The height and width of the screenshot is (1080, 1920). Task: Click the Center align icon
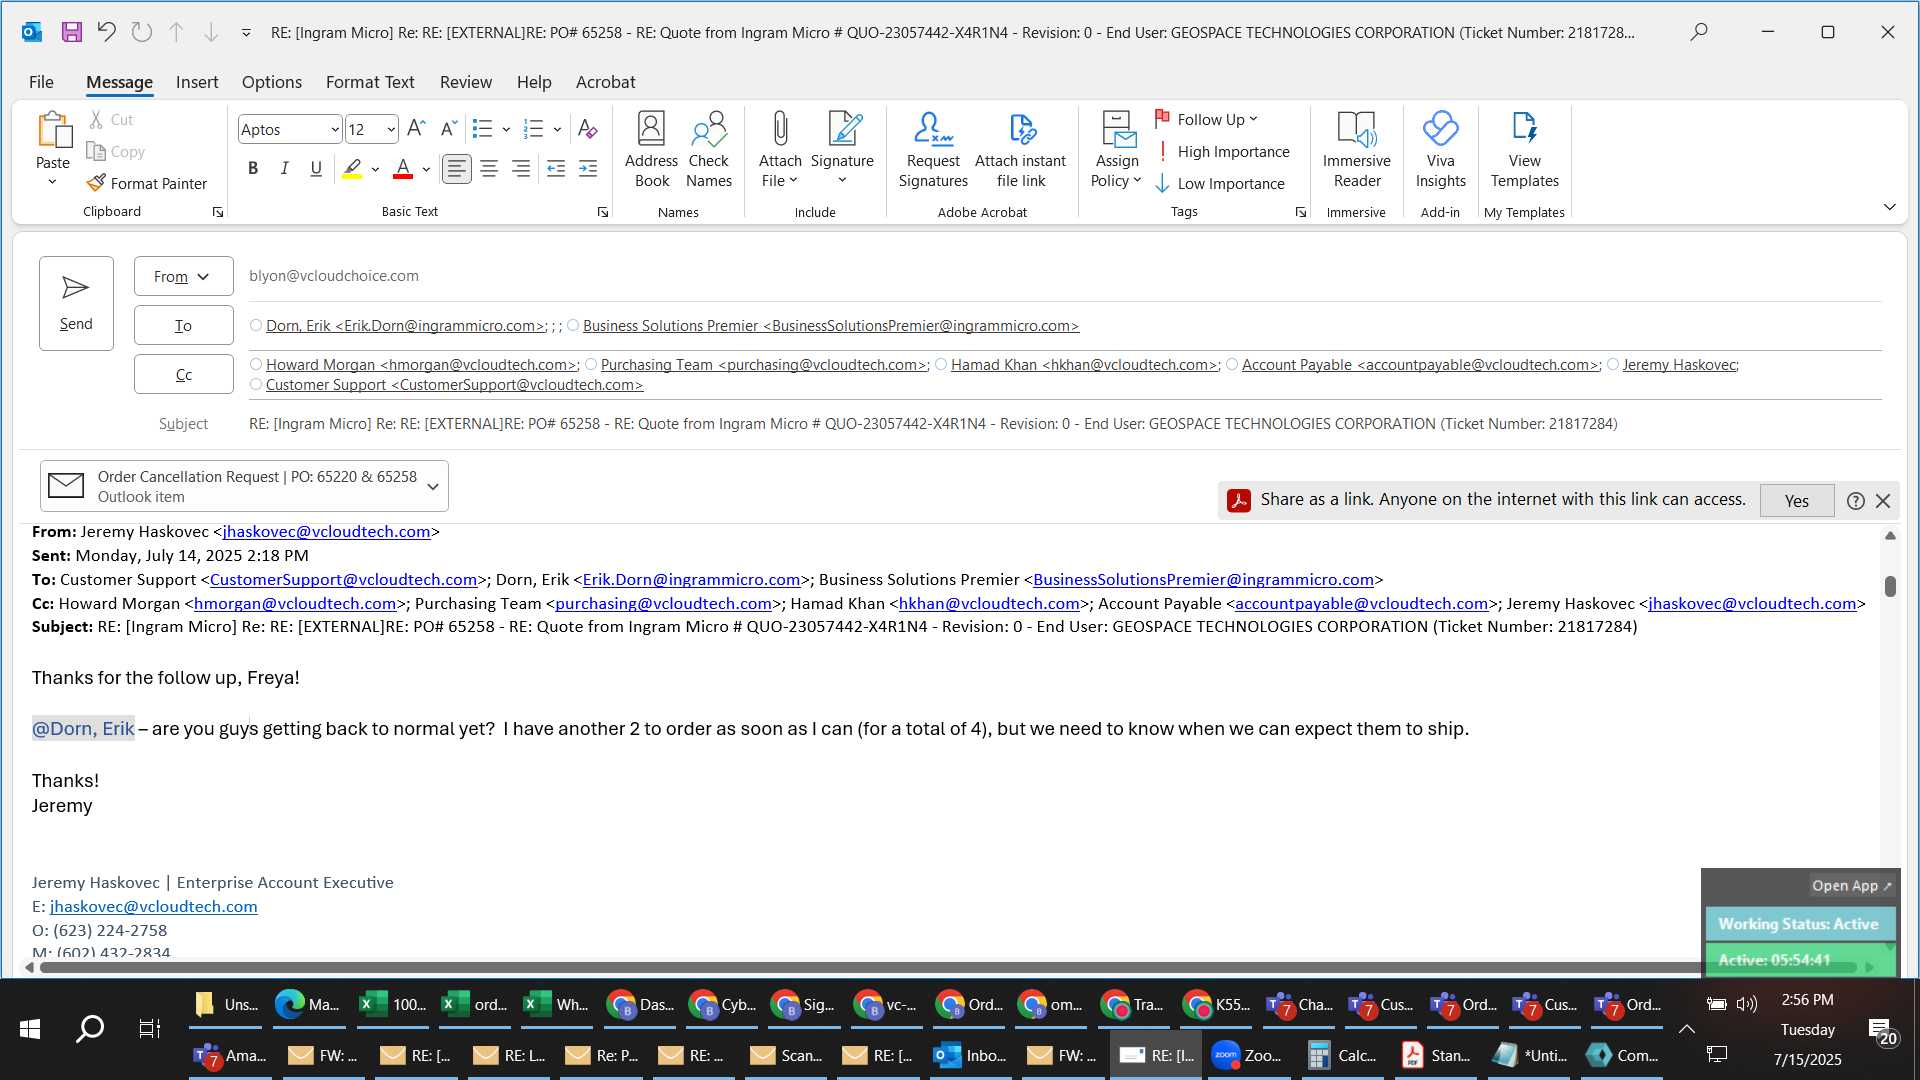click(x=488, y=168)
